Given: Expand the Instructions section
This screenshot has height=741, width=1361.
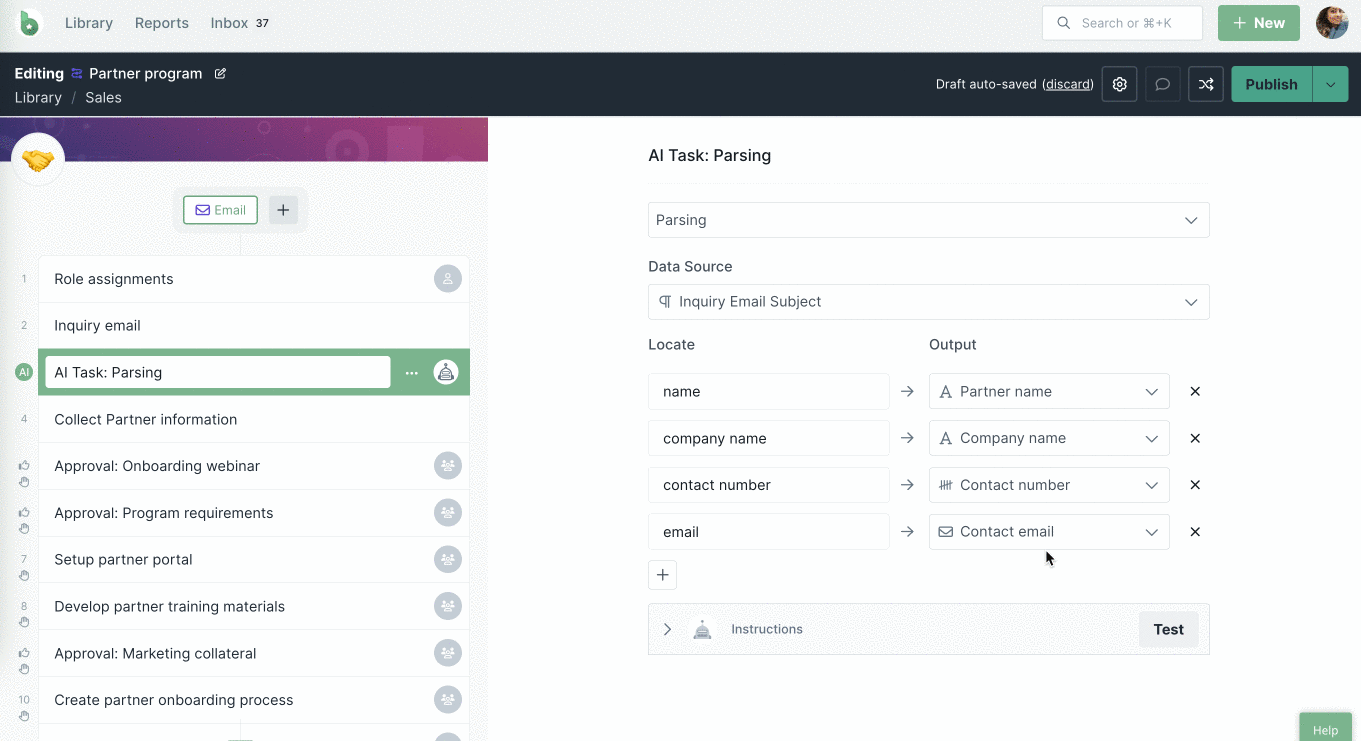Looking at the screenshot, I should click(667, 629).
